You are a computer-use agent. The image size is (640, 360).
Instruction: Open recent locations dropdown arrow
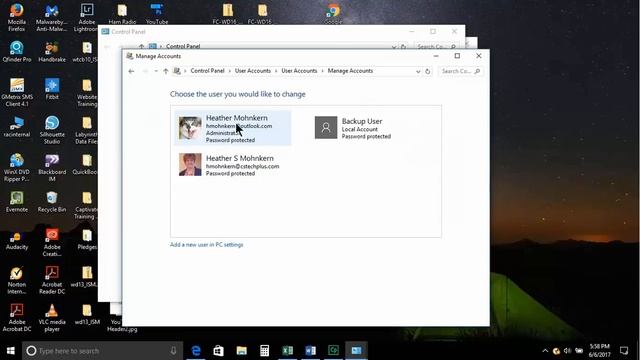click(x=156, y=71)
